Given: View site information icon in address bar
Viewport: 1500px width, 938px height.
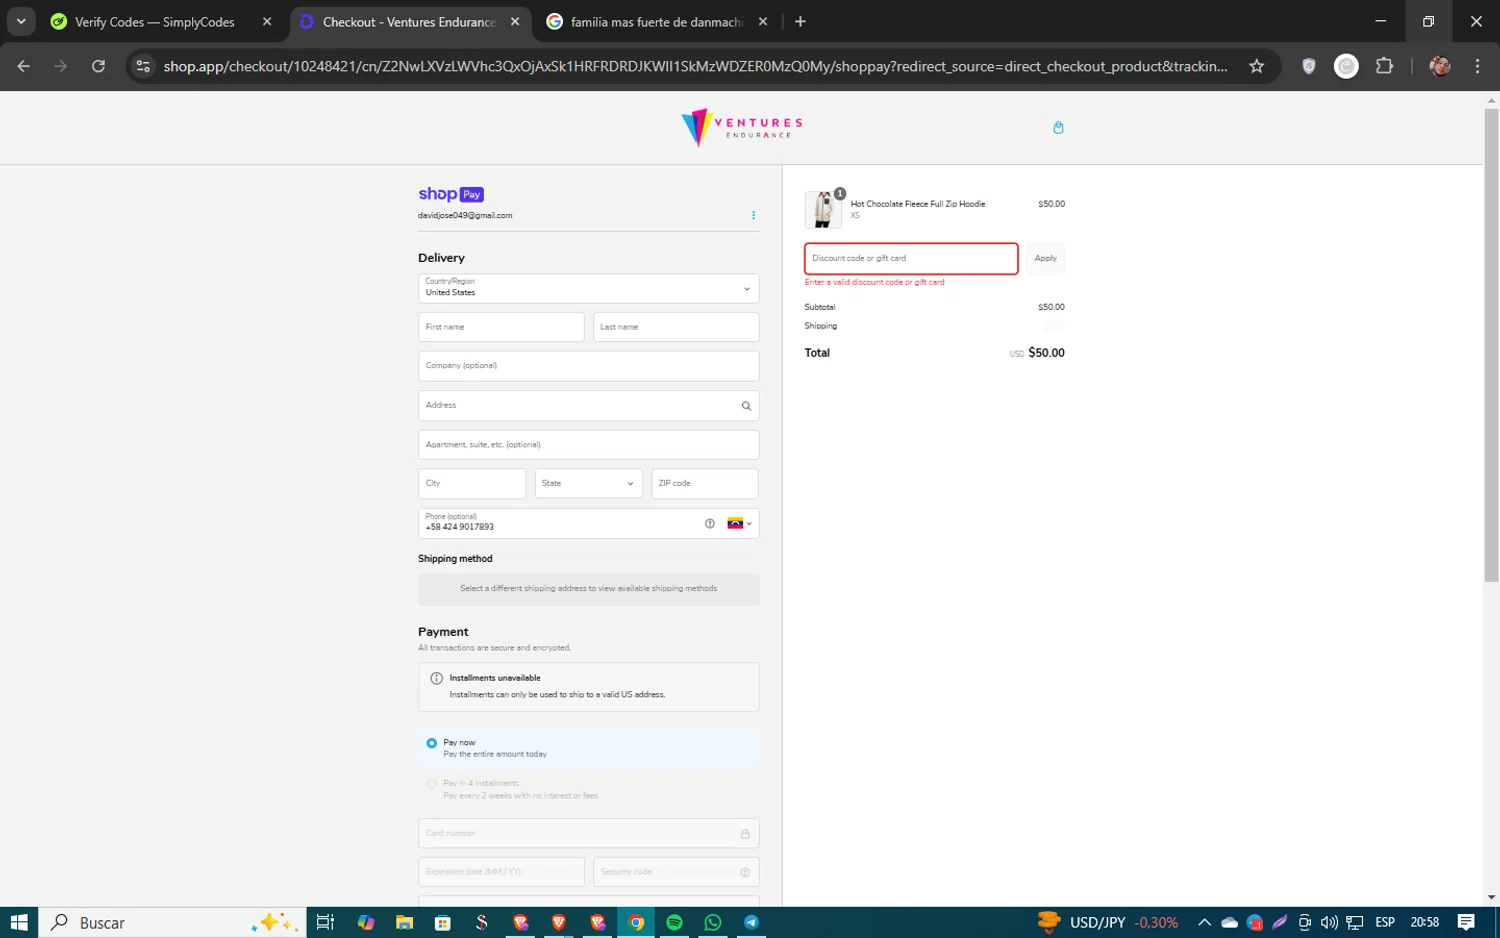Looking at the screenshot, I should click(143, 66).
